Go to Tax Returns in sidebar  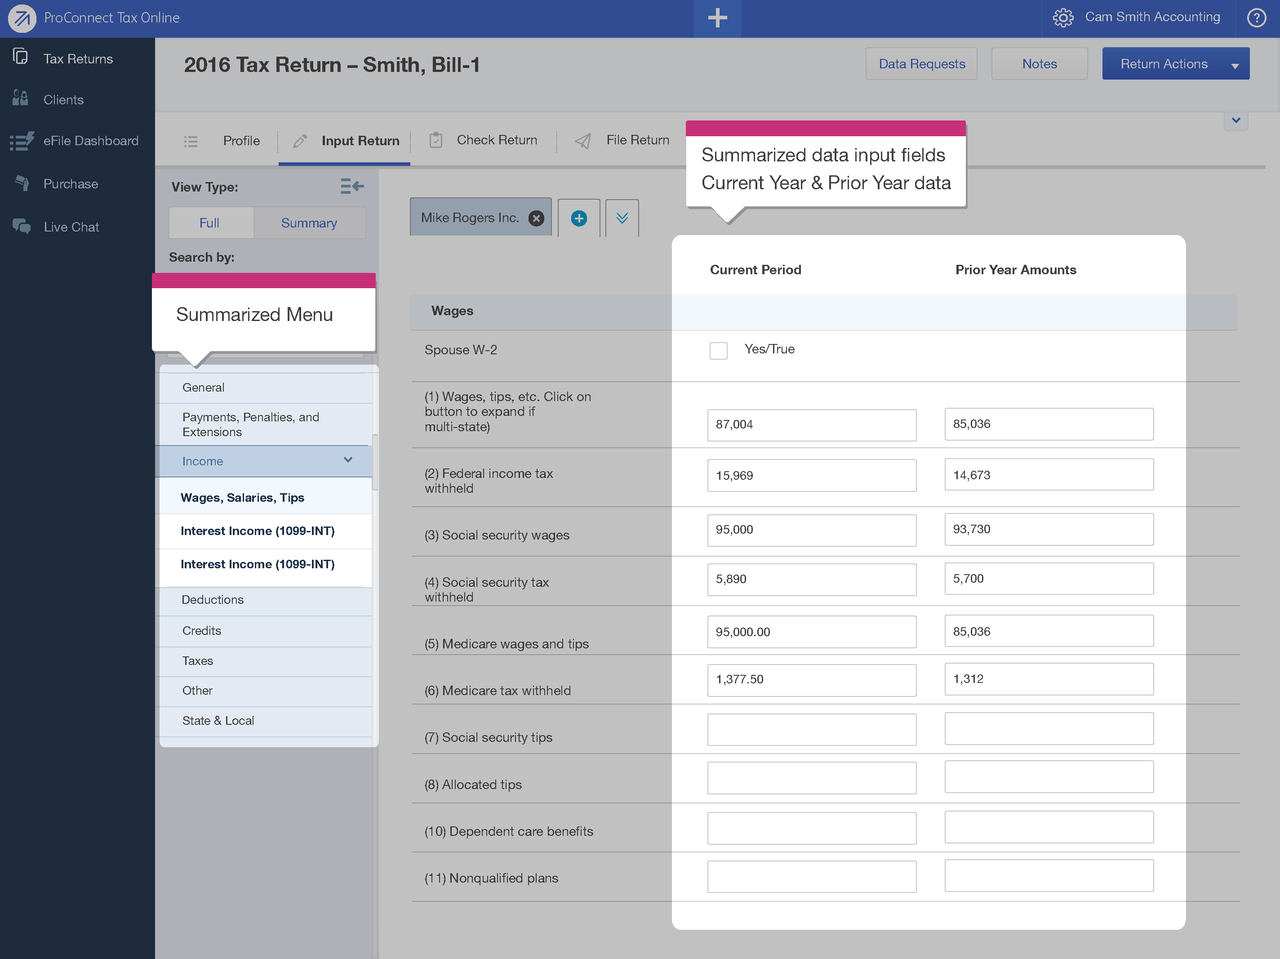(x=78, y=59)
